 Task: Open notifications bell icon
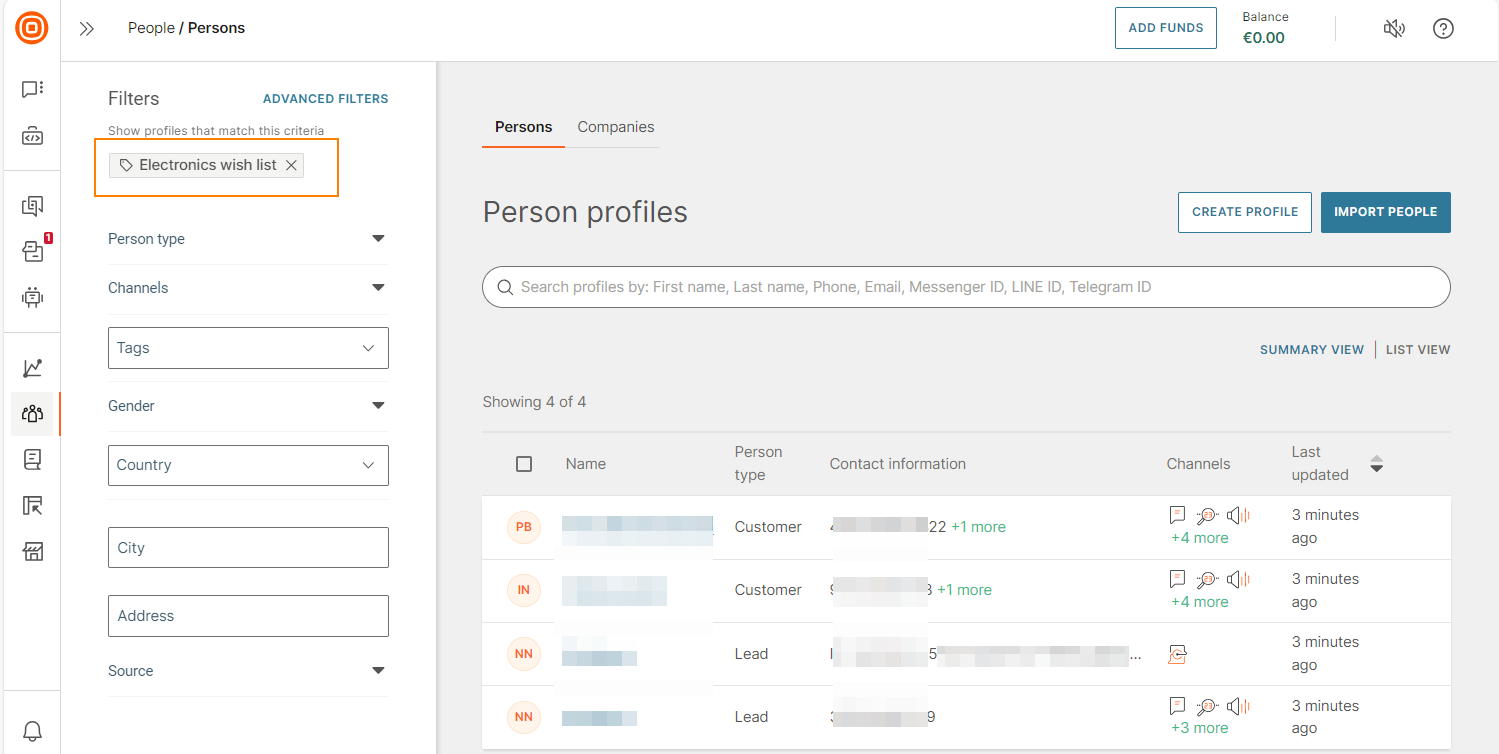point(32,730)
